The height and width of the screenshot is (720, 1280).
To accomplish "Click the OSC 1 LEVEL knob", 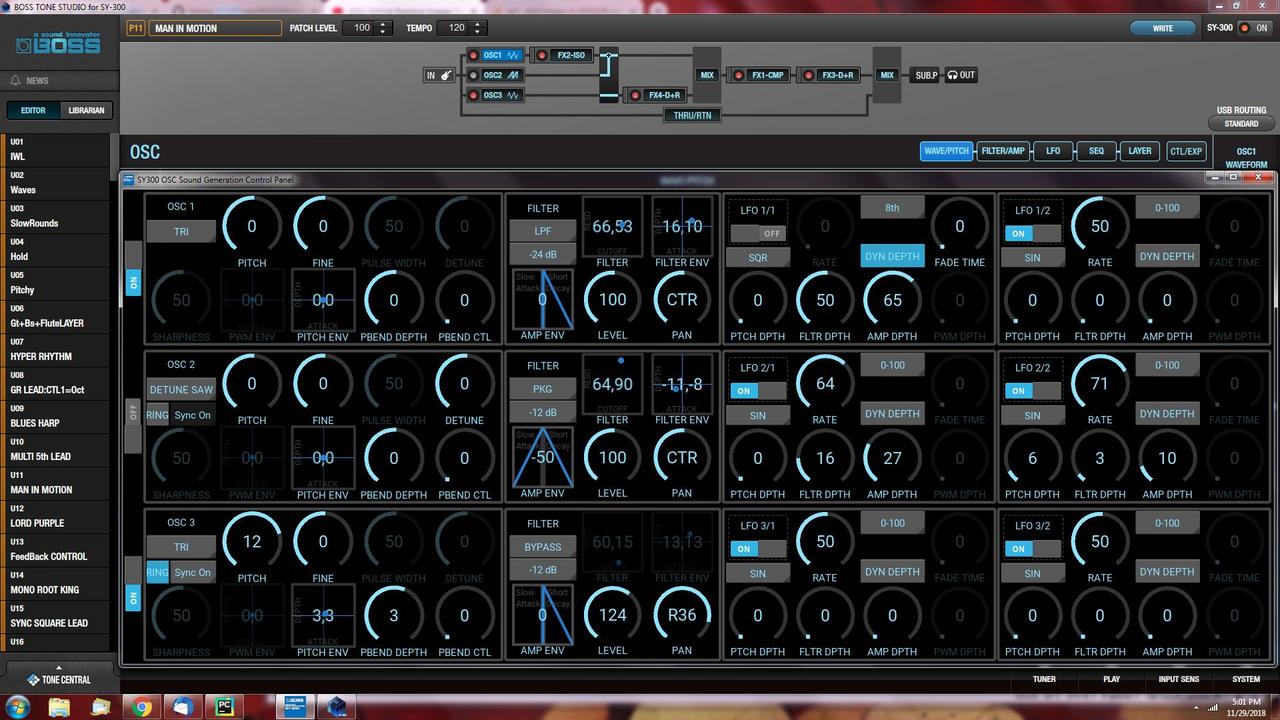I will point(612,299).
